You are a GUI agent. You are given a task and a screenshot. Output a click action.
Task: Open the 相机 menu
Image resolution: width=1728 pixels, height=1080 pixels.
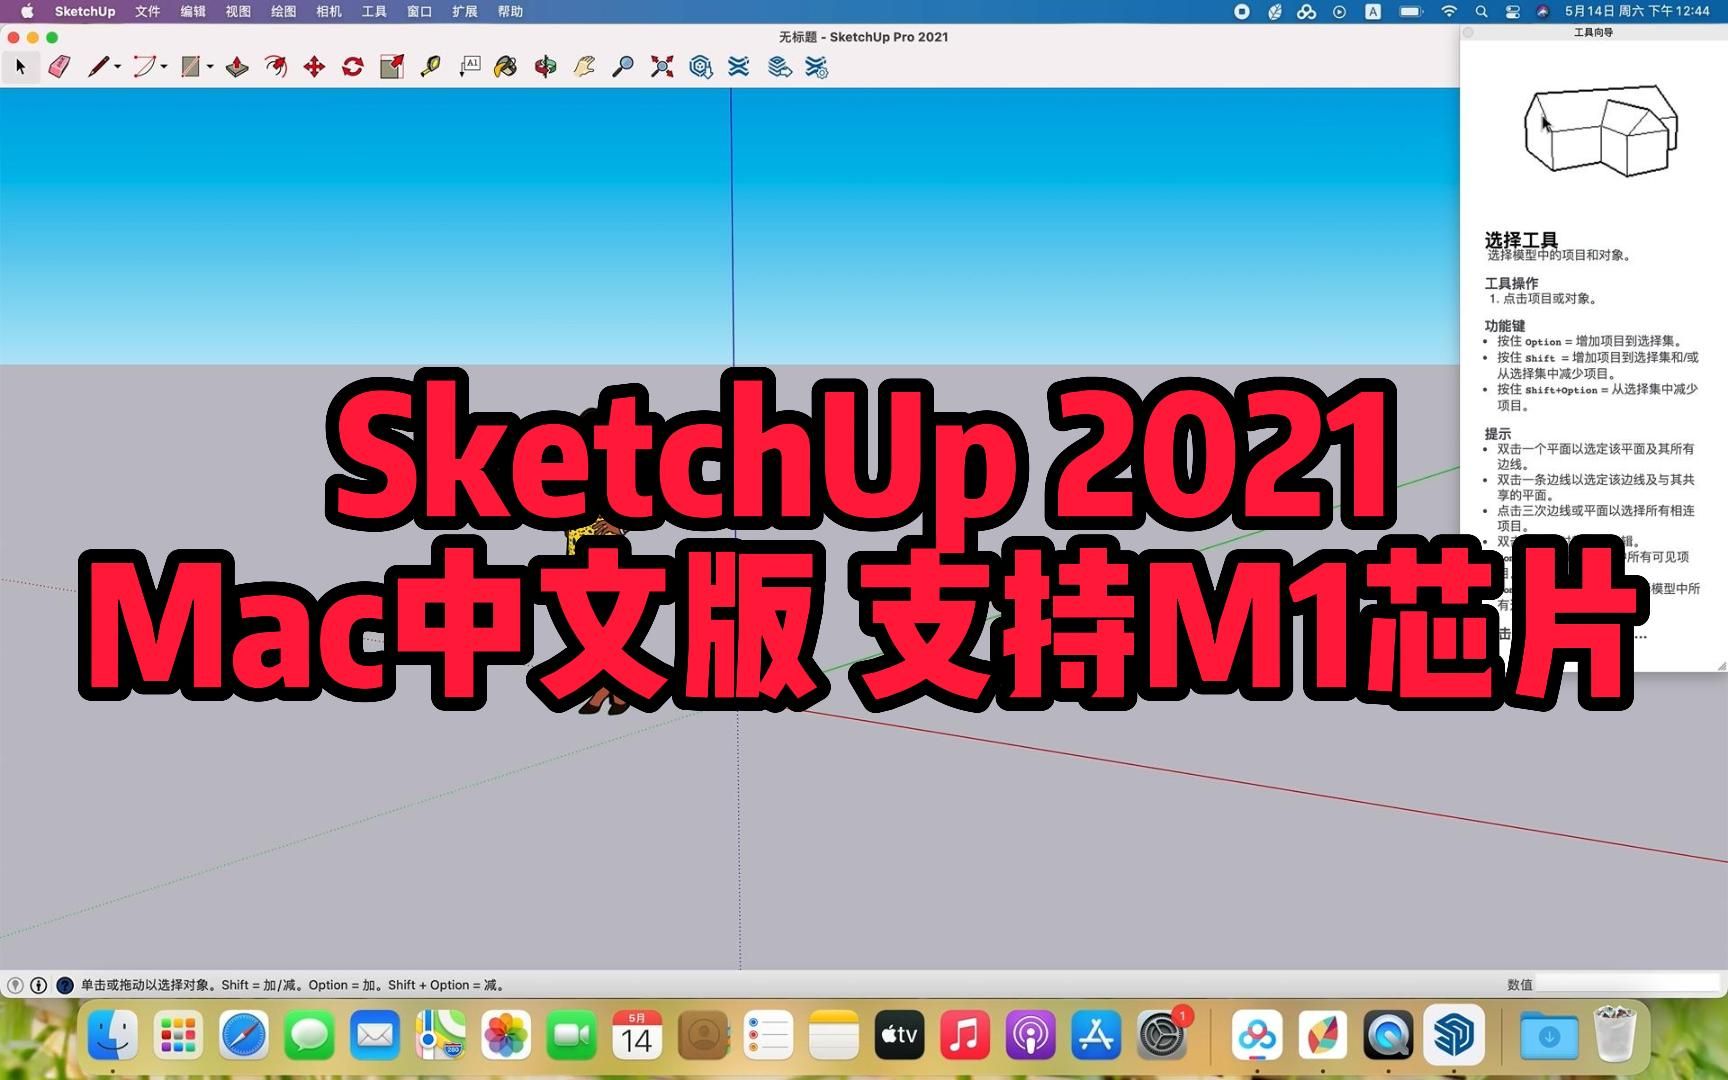point(329,11)
